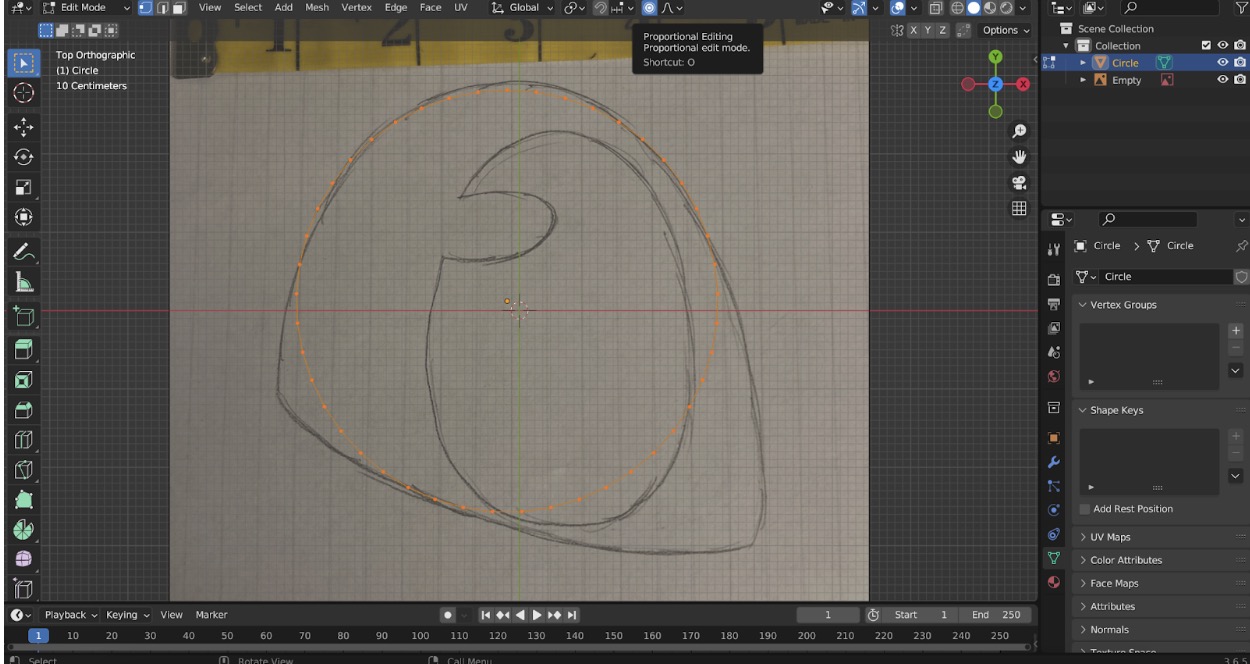Select the Rotate tool
Image resolution: width=1250 pixels, height=664 pixels.
pos(25,157)
